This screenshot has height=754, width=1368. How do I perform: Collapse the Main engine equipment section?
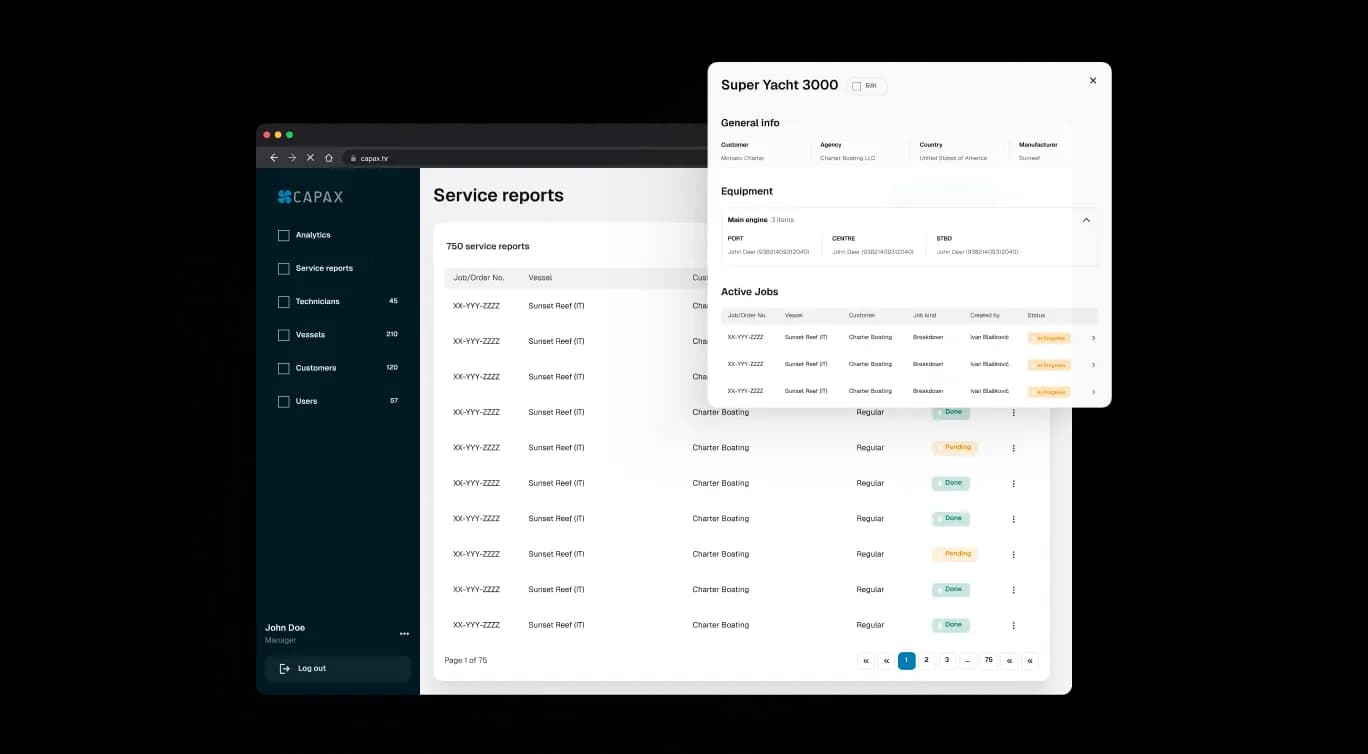pos(1086,219)
